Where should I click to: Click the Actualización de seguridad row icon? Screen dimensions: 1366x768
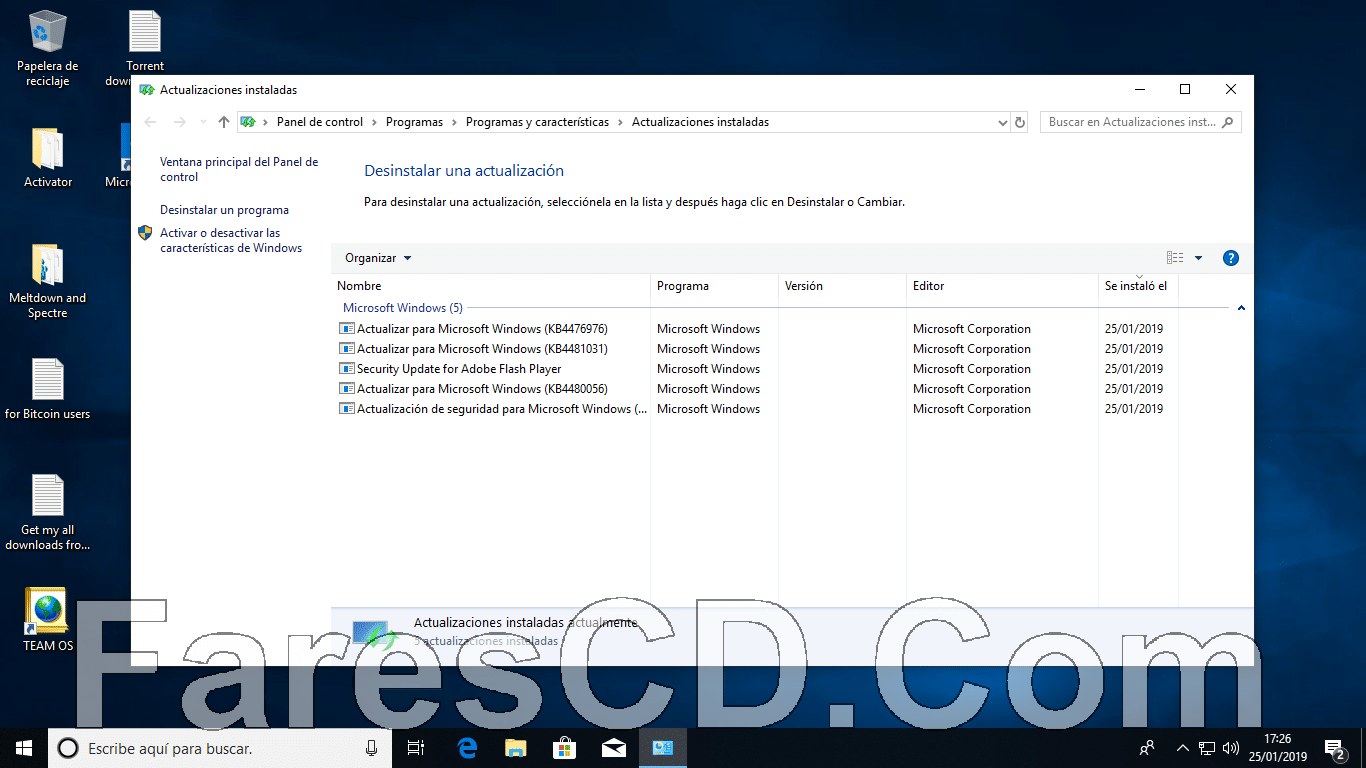[347, 409]
